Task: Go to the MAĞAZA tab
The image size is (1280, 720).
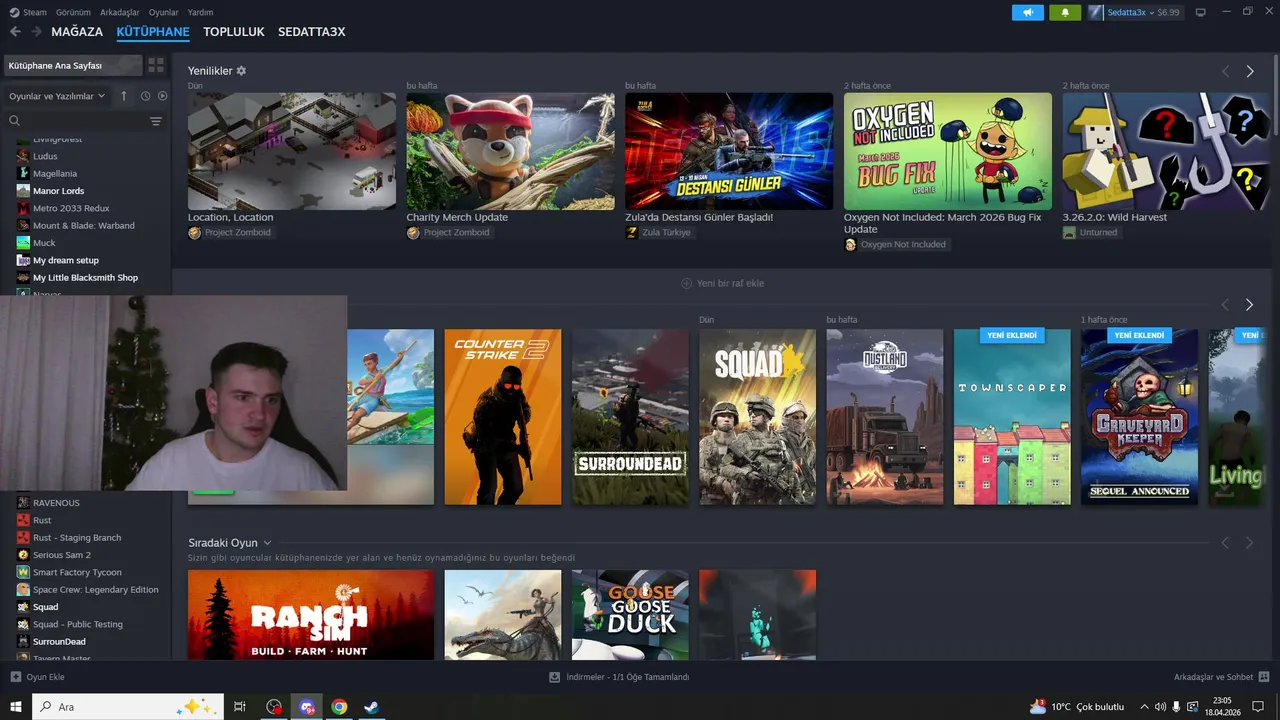Action: [77, 32]
